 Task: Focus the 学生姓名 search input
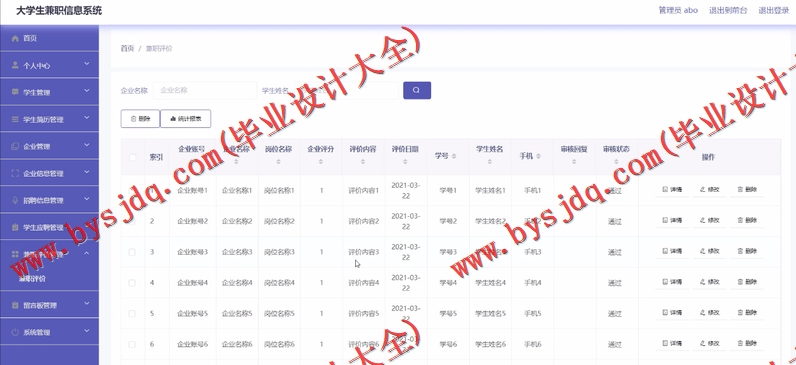click(x=346, y=90)
